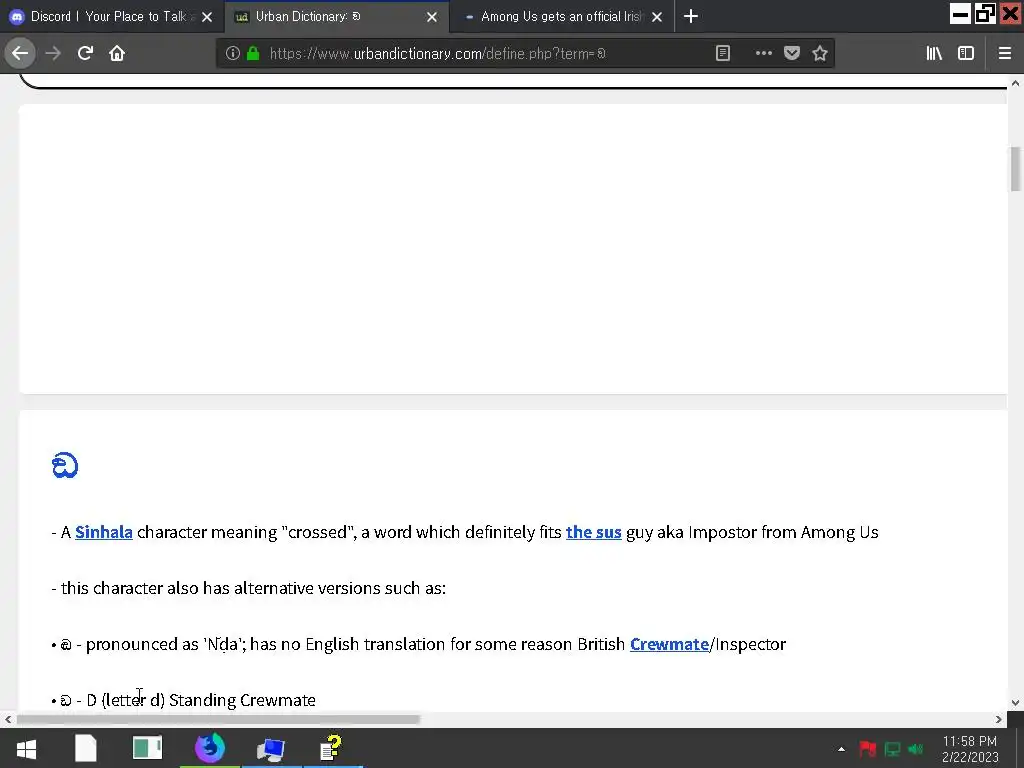Click text 'D (letter d) Standing Crewmate'
The width and height of the screenshot is (1024, 768).
point(201,701)
